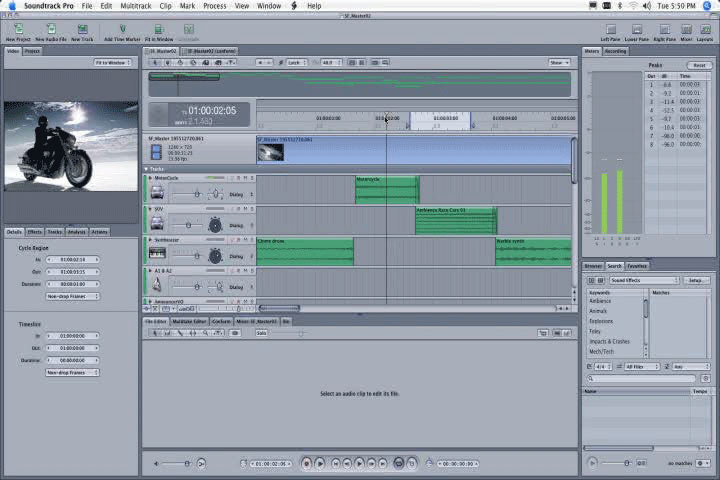The height and width of the screenshot is (480, 720).
Task: Select the arrow tool in File Editor toolbar
Action: (x=155, y=333)
